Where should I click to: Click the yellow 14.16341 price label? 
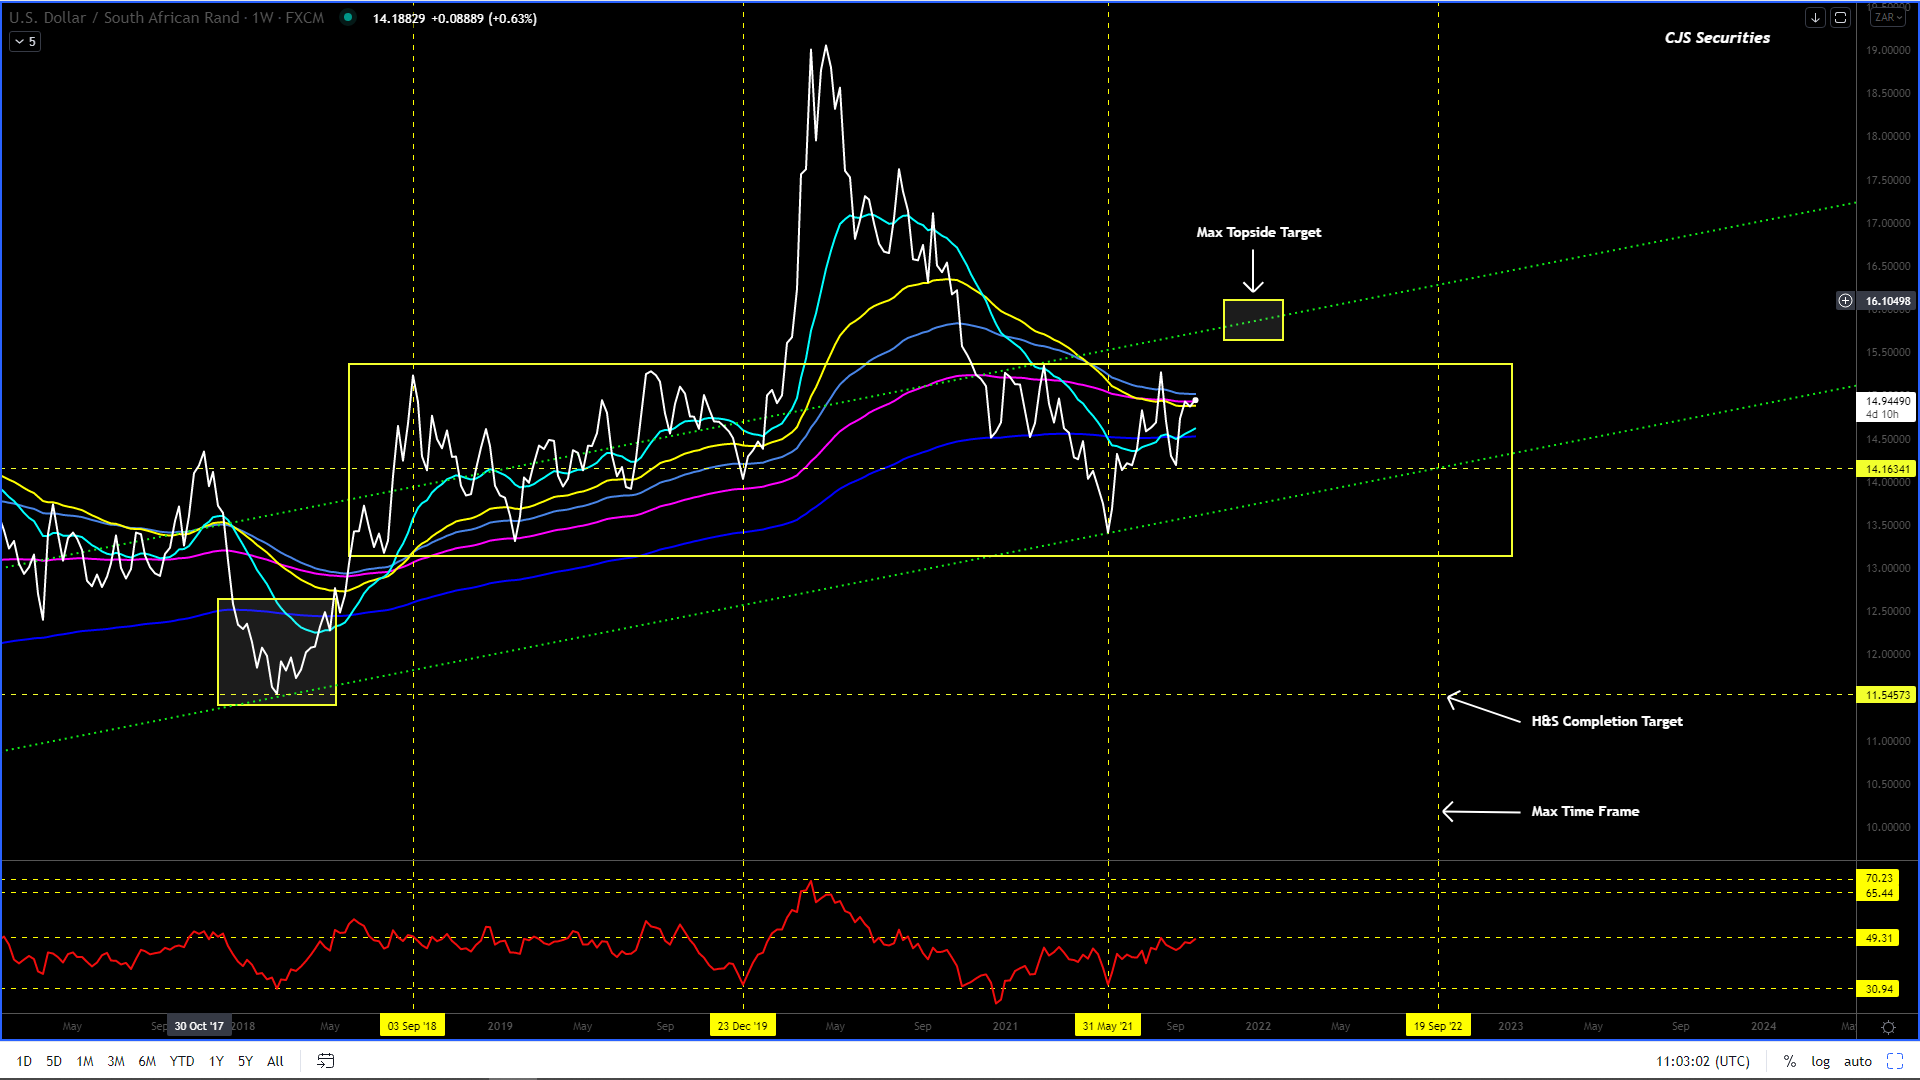tap(1886, 468)
